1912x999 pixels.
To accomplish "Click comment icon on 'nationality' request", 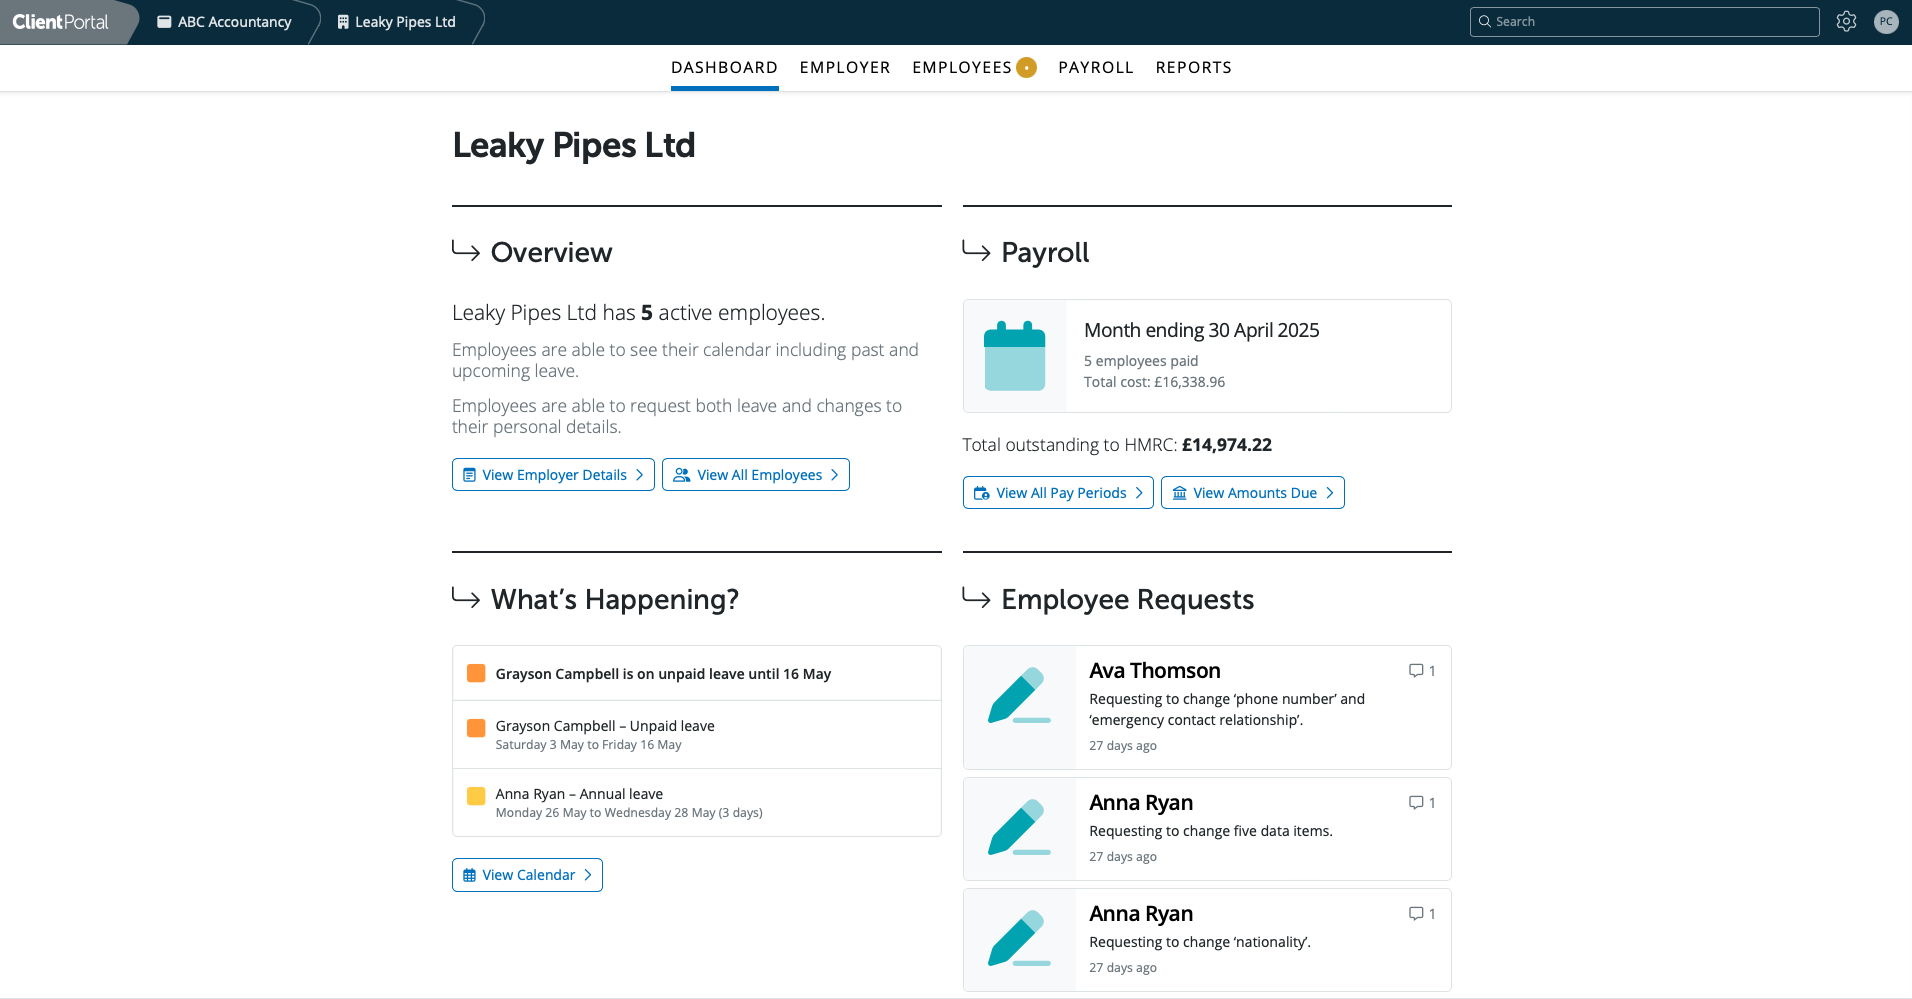I will pyautogui.click(x=1416, y=914).
